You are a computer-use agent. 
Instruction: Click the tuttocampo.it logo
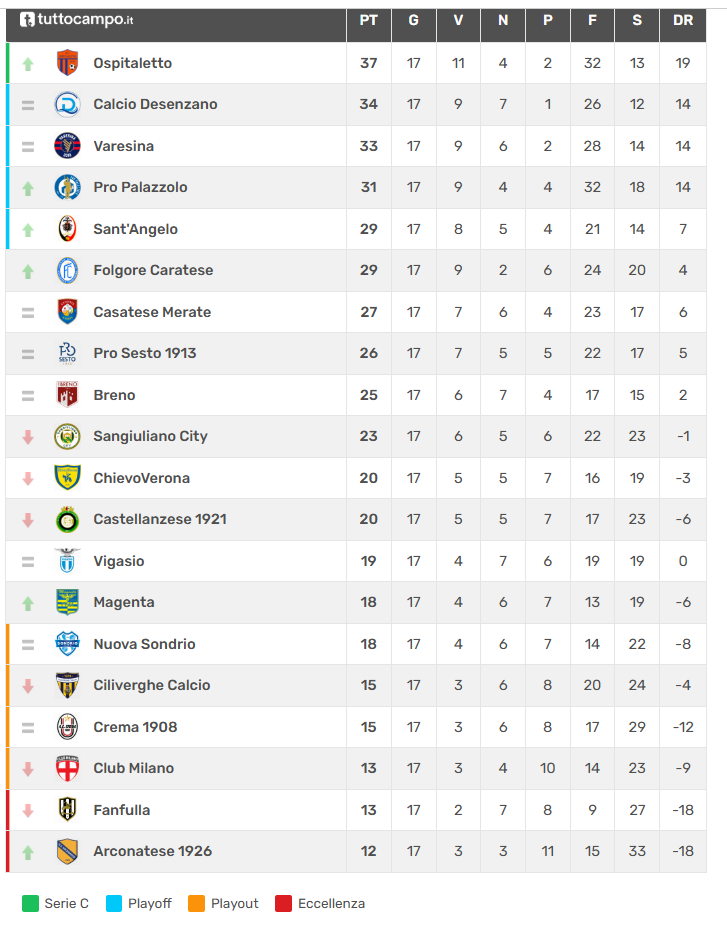click(x=77, y=20)
